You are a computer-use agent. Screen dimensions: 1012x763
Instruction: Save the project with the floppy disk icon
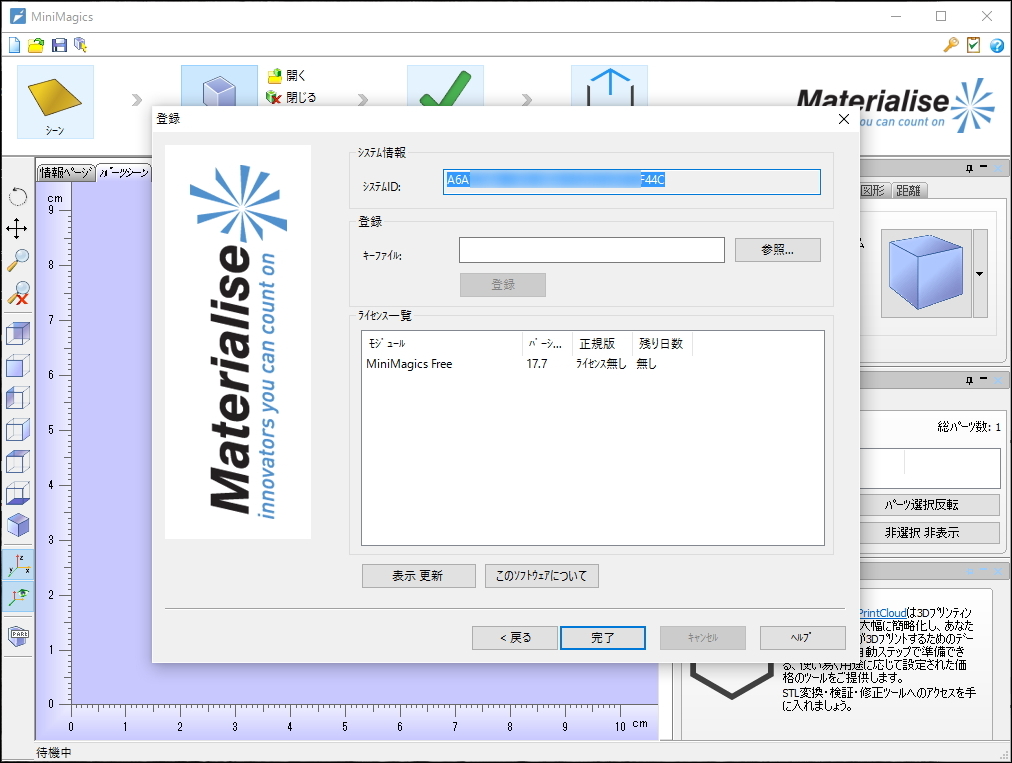(59, 44)
